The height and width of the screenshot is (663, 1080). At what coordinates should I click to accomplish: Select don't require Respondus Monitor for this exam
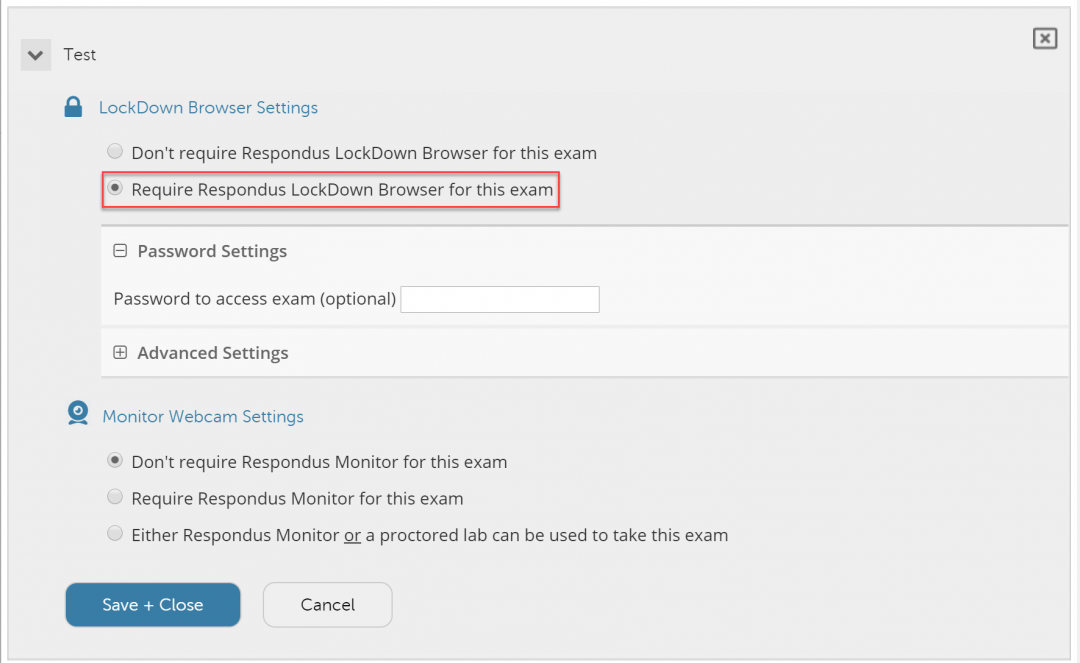tap(114, 460)
